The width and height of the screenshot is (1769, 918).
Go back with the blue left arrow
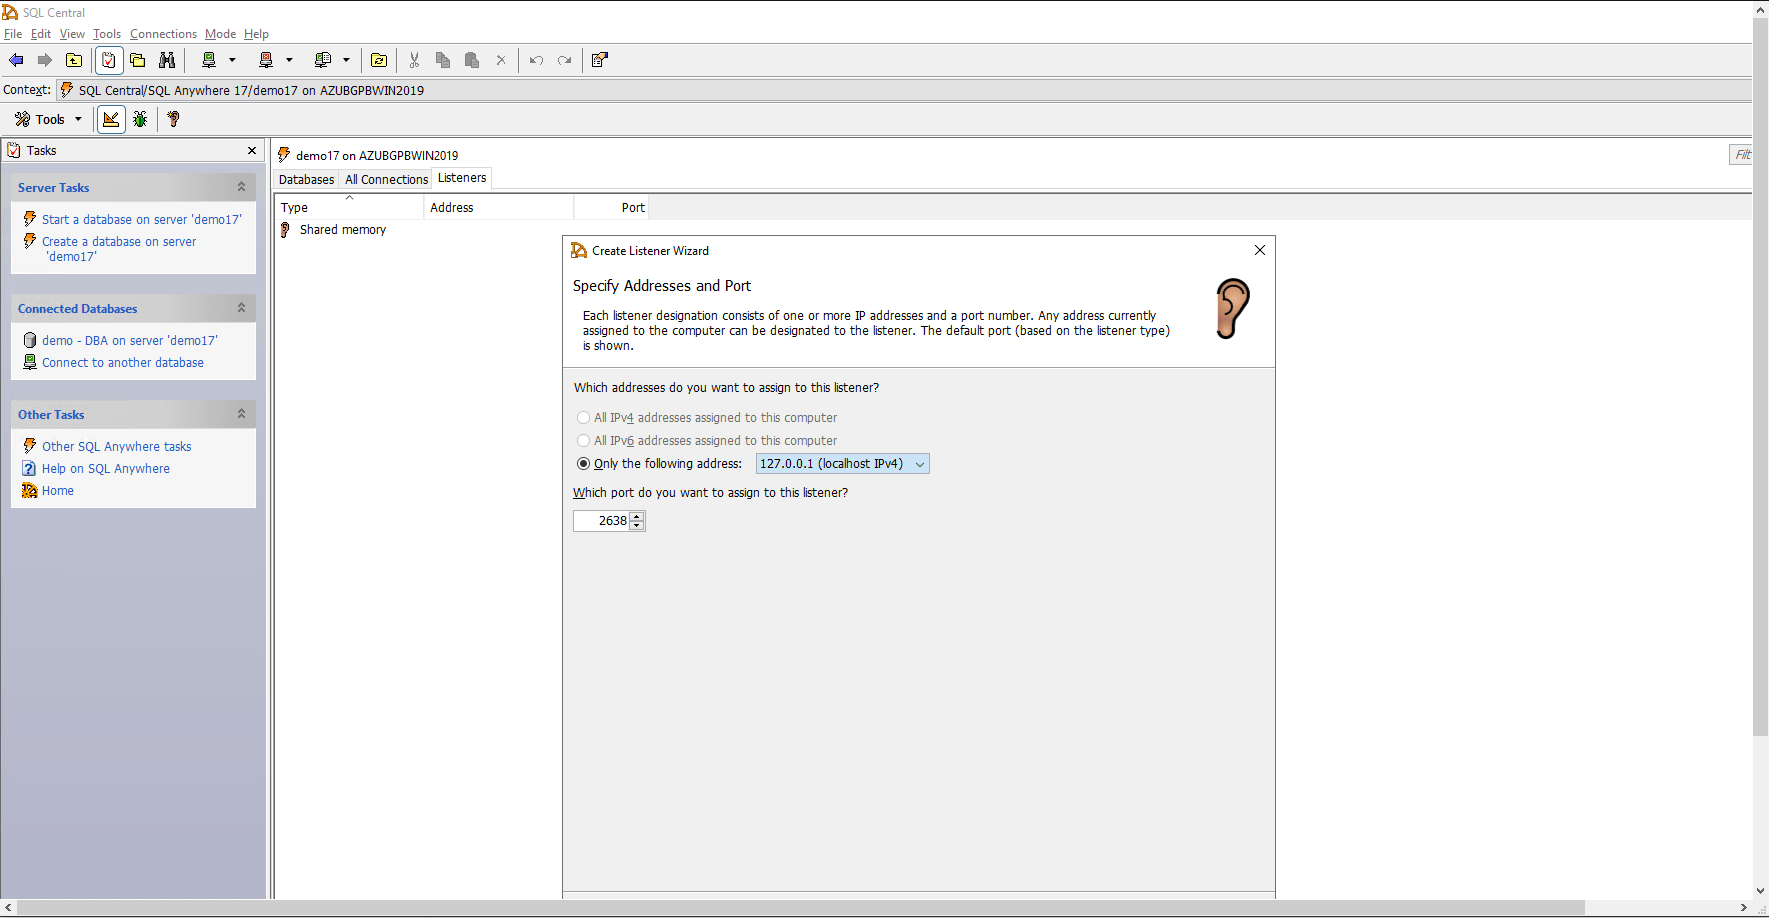coord(16,60)
